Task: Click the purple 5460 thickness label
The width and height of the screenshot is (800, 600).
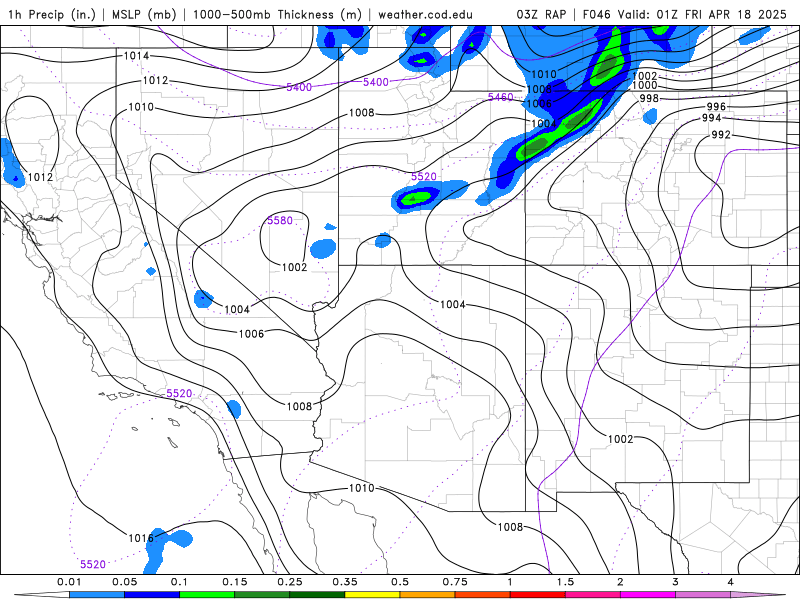Action: (x=501, y=97)
